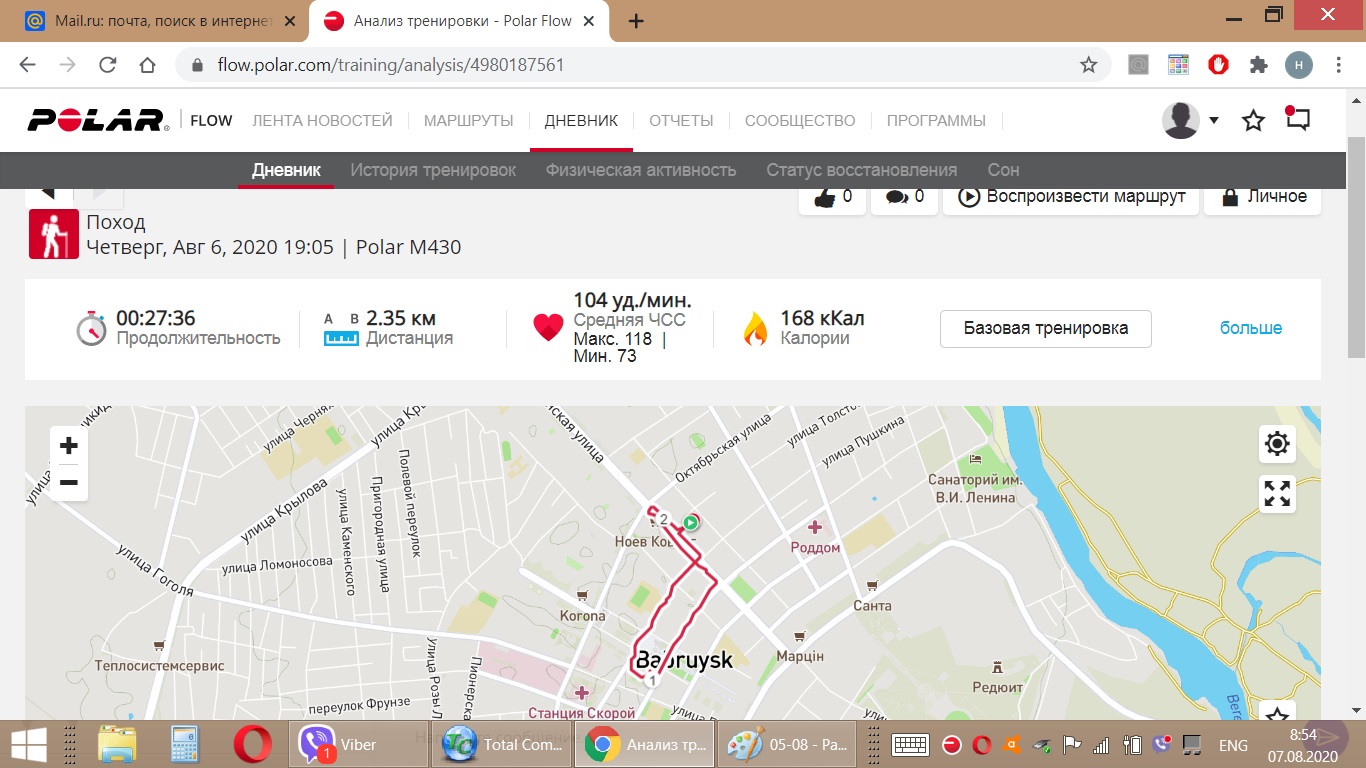Screen dimensions: 1366x768
Task: Switch to the Paint taskbar window
Action: (786, 744)
